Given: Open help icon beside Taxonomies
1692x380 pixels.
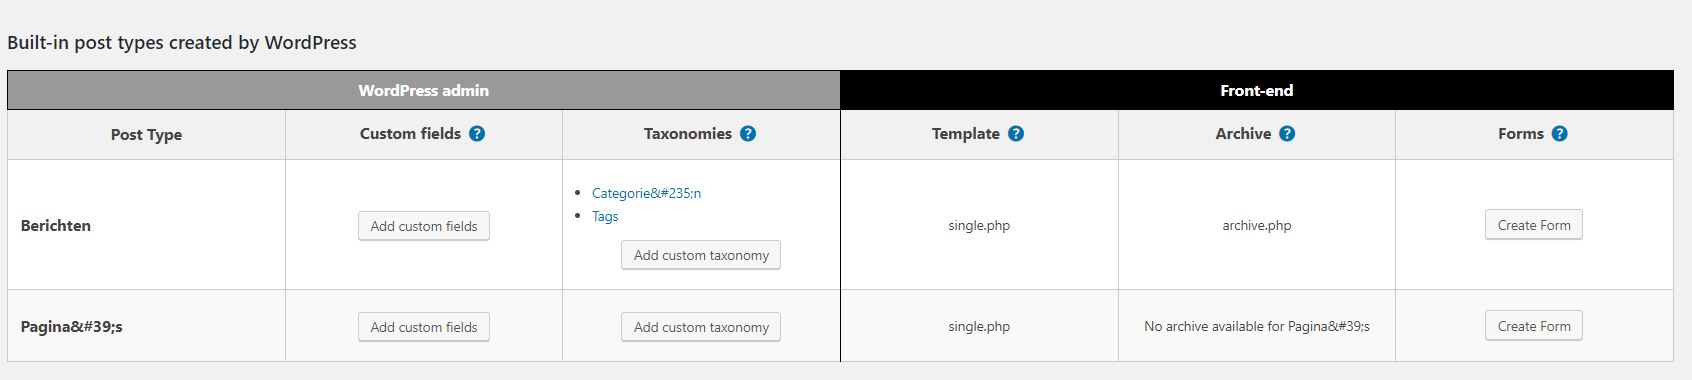Looking at the screenshot, I should 748,134.
